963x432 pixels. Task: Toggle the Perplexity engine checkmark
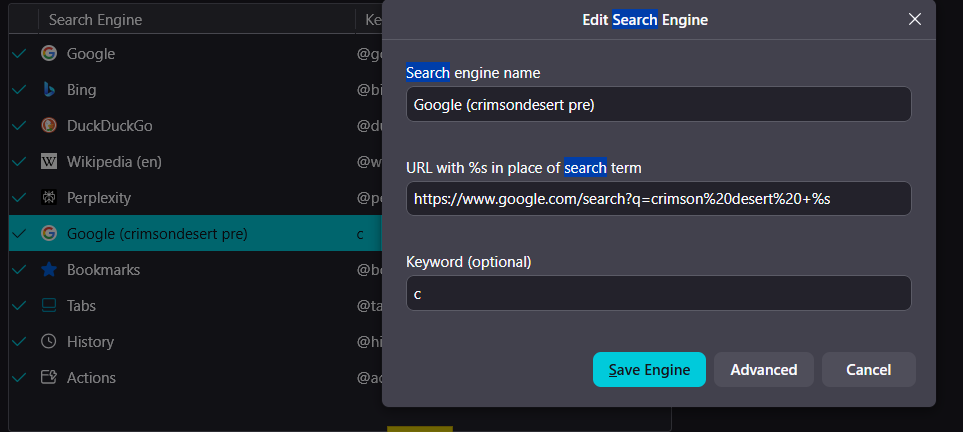click(x=19, y=197)
